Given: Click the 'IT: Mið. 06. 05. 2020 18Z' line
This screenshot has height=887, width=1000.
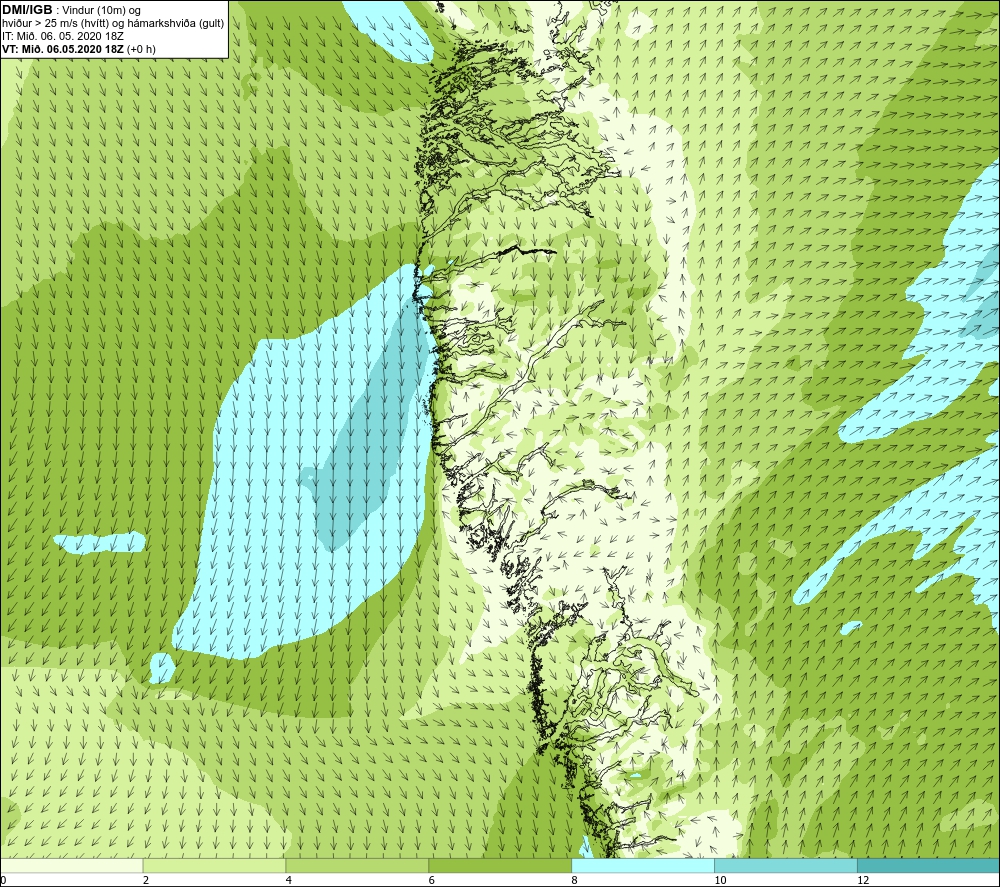Looking at the screenshot, I should pyautogui.click(x=62, y=36).
